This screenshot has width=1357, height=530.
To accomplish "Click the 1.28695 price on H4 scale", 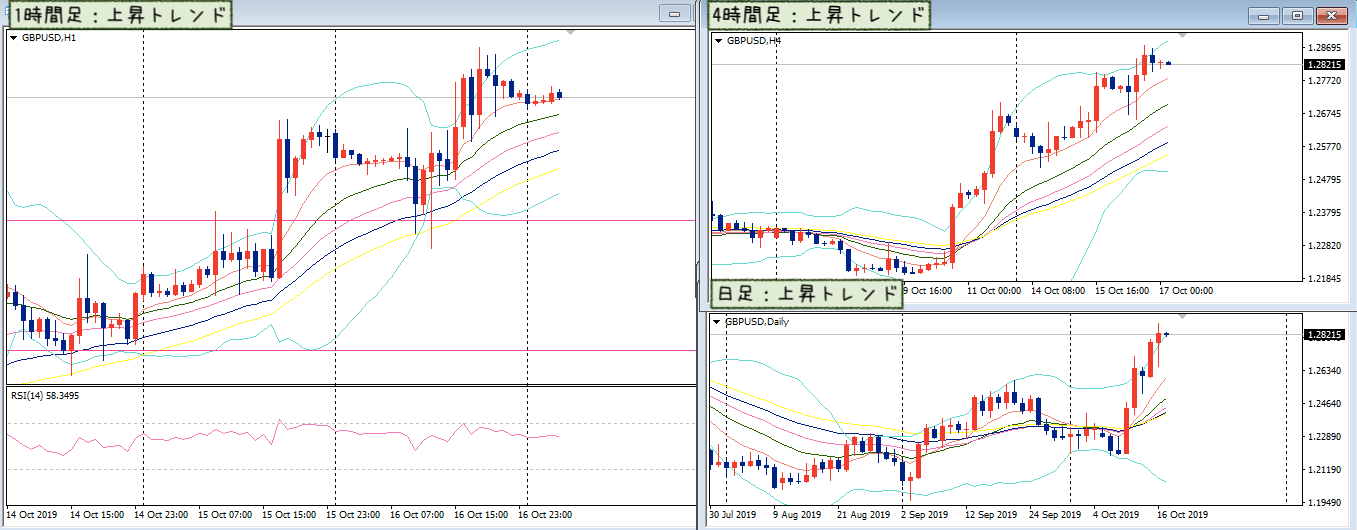I will pos(1323,47).
